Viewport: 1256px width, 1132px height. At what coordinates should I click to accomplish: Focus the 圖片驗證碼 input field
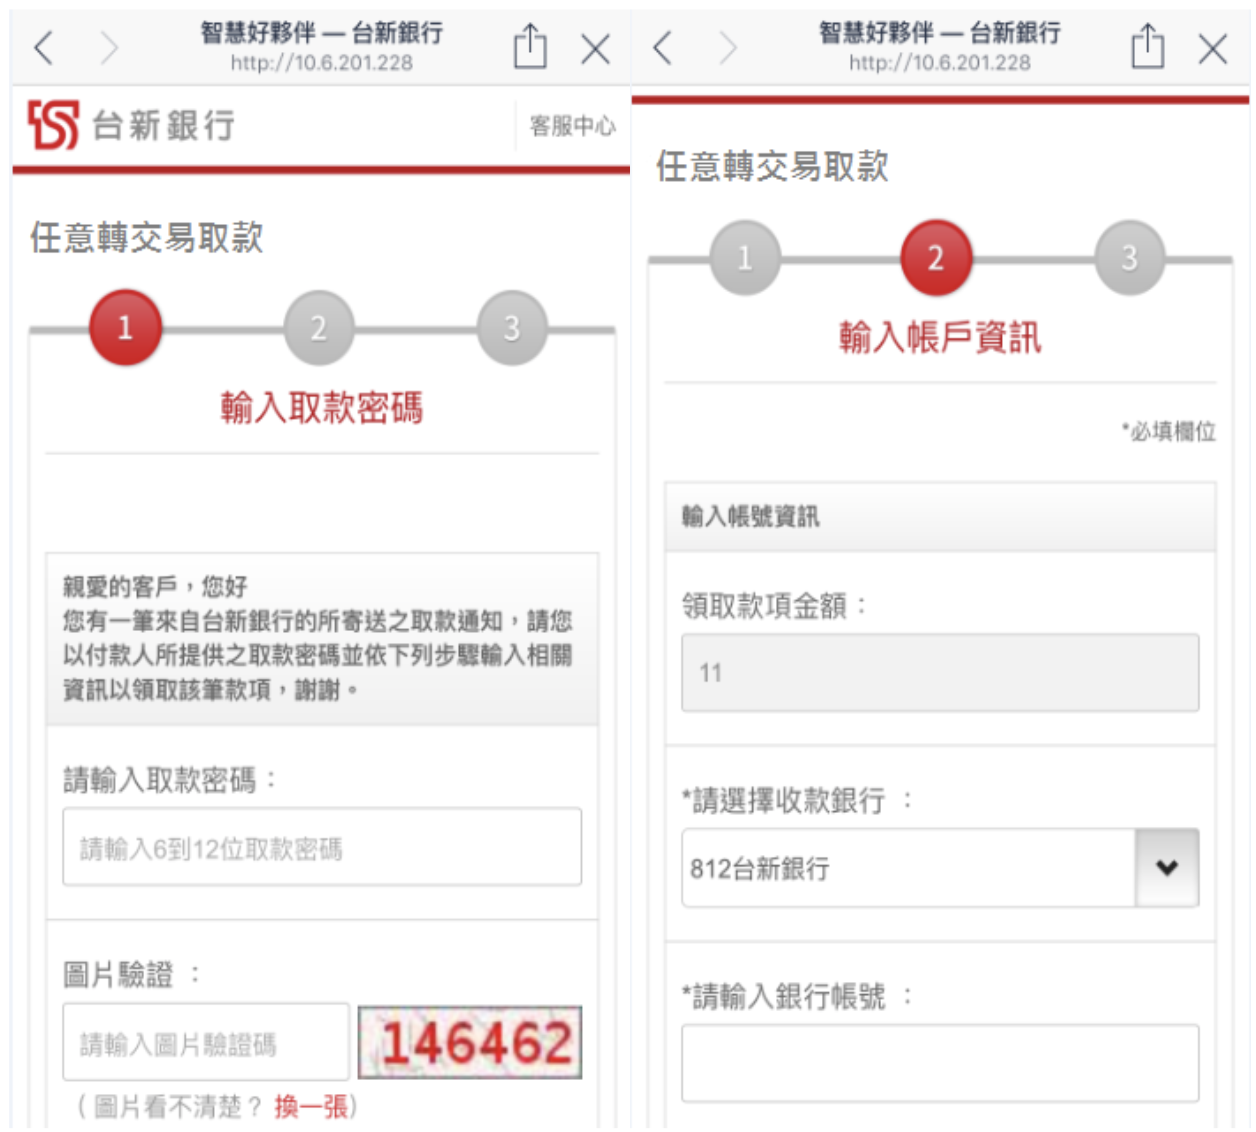(206, 1042)
